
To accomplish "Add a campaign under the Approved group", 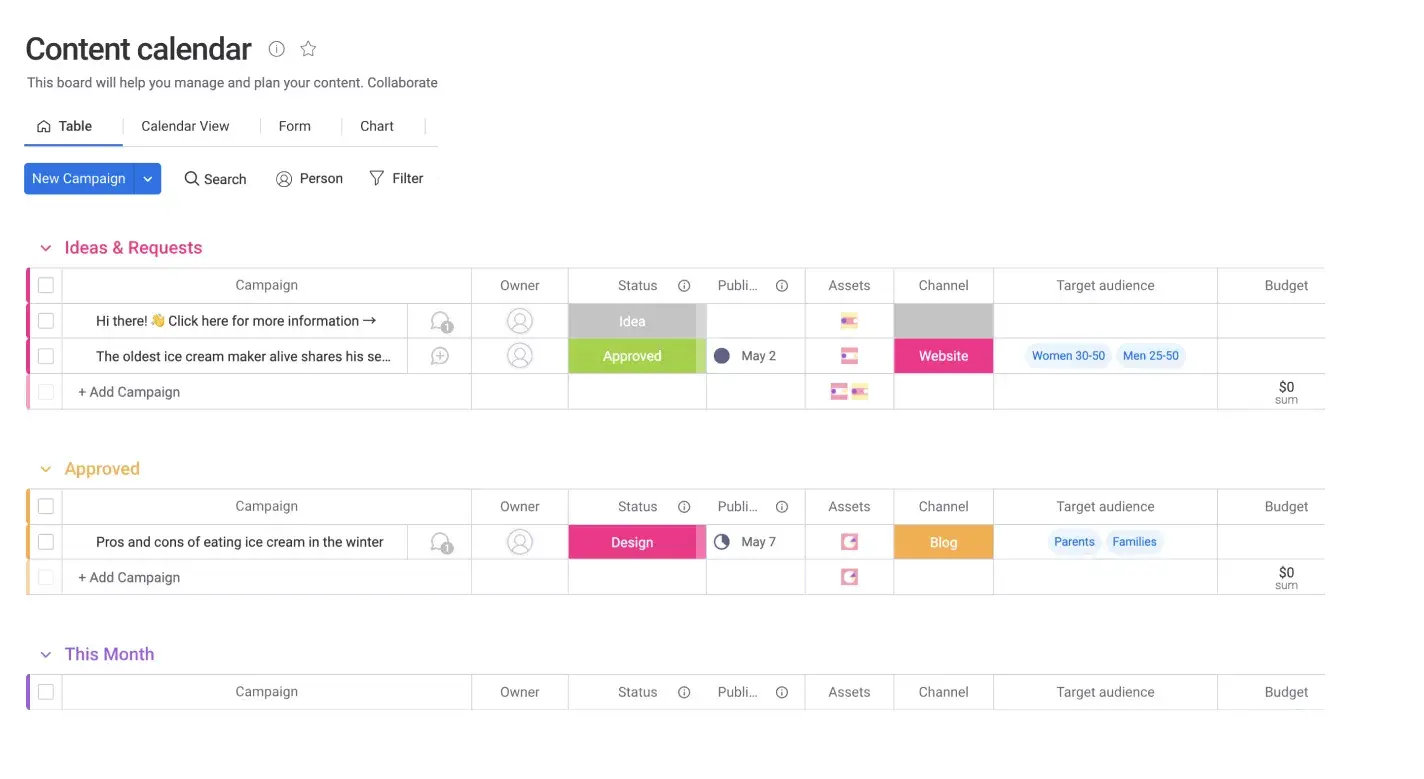I will click(x=128, y=577).
